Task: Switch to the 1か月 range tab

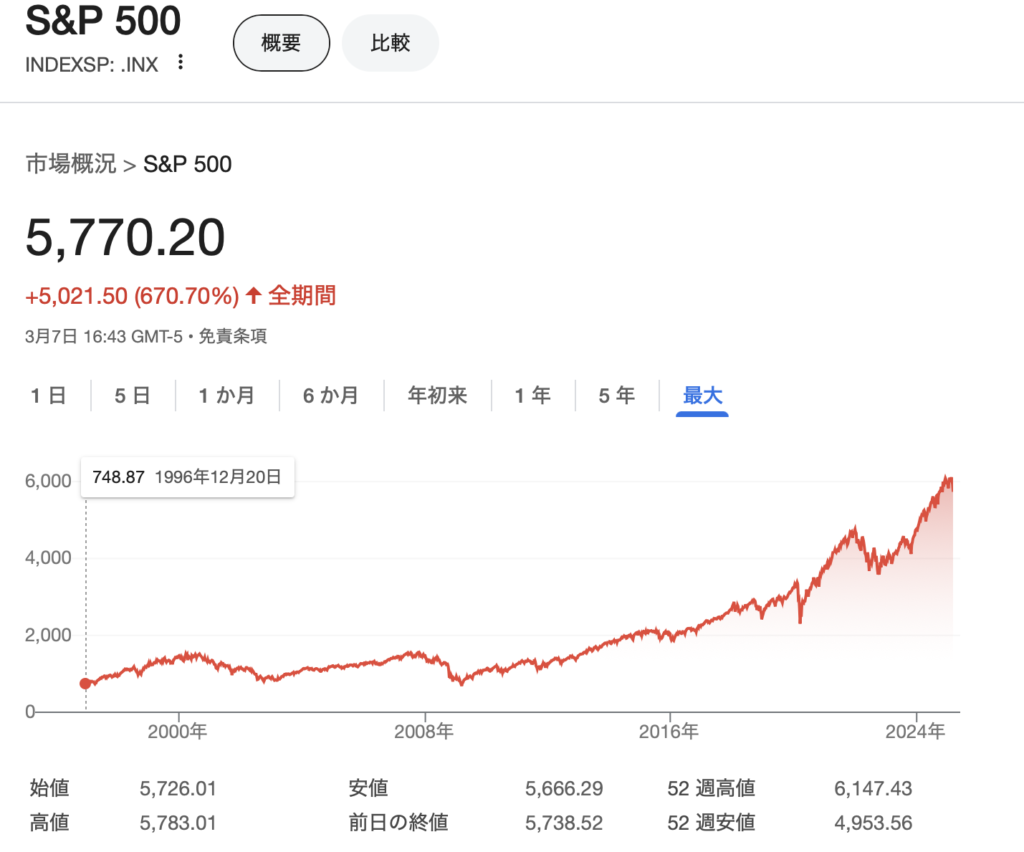Action: pos(226,395)
